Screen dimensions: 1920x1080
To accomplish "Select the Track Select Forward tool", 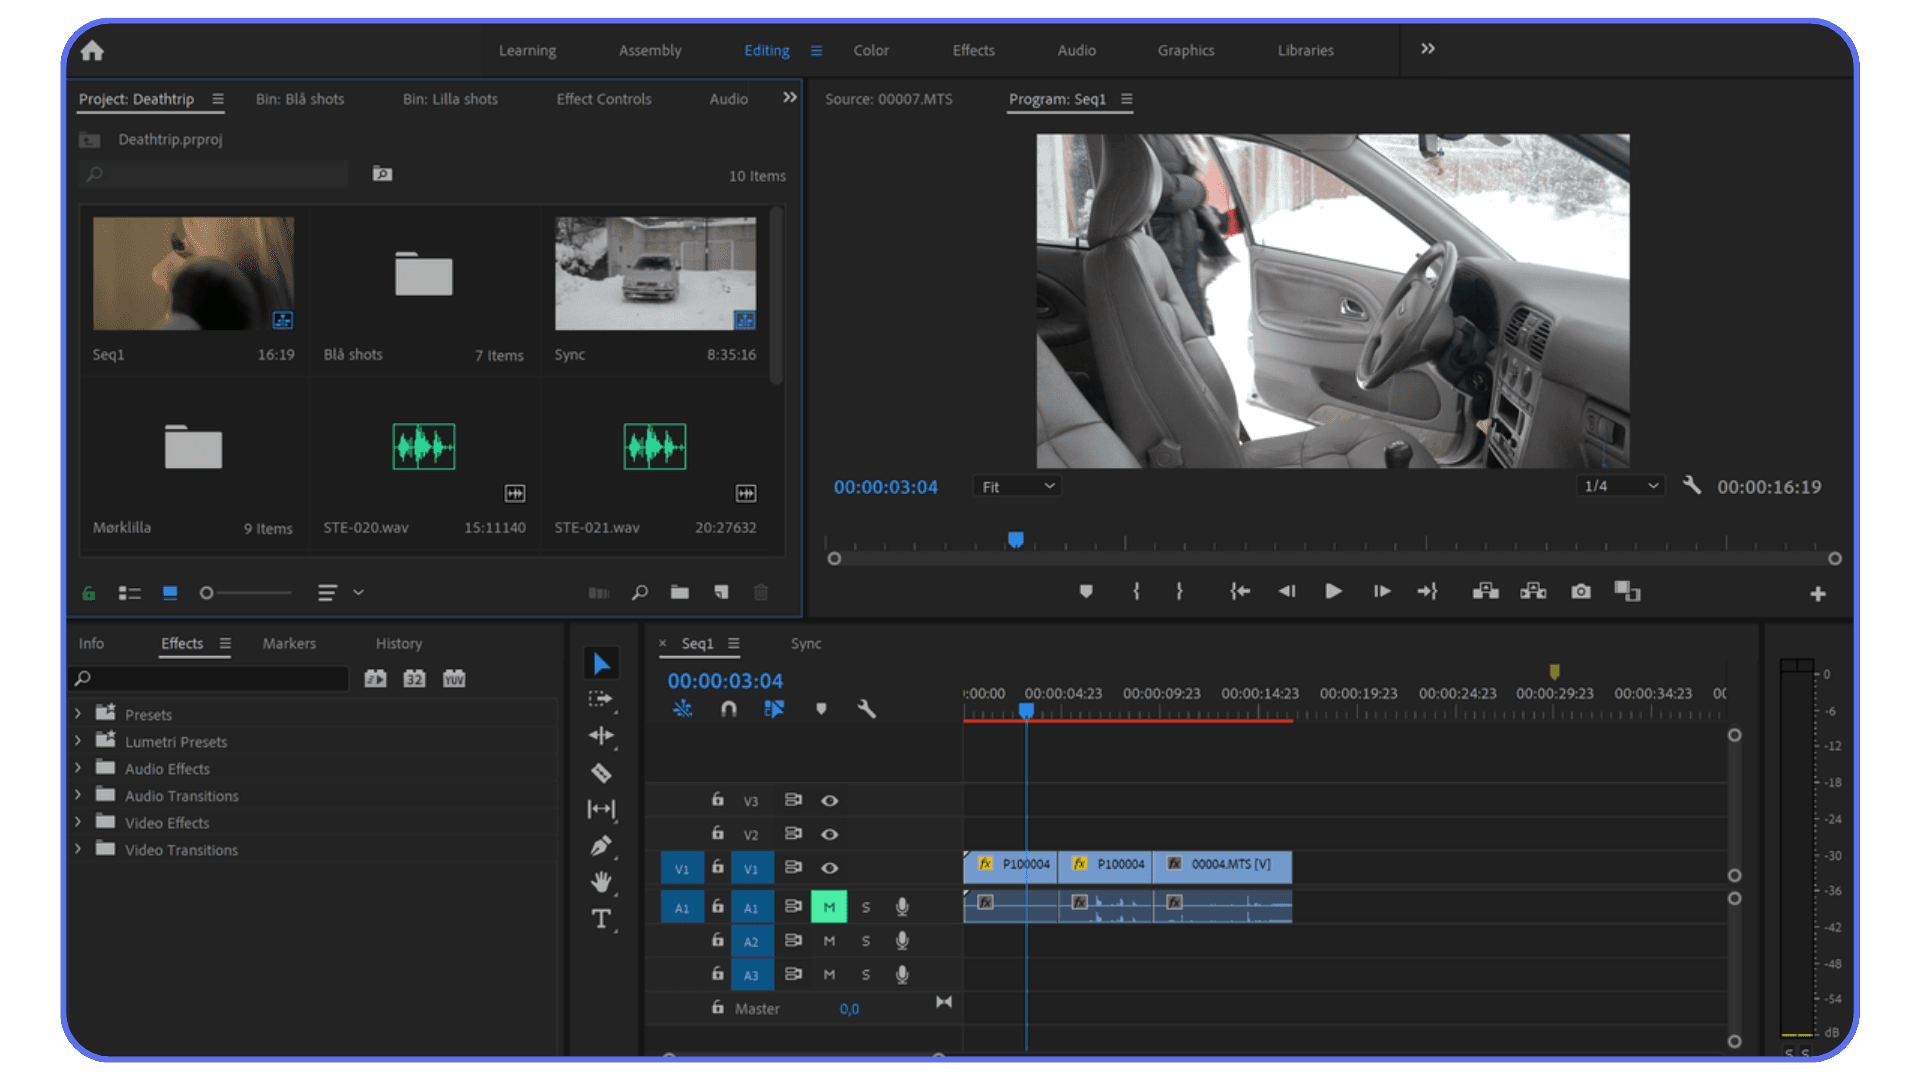I will [x=601, y=699].
